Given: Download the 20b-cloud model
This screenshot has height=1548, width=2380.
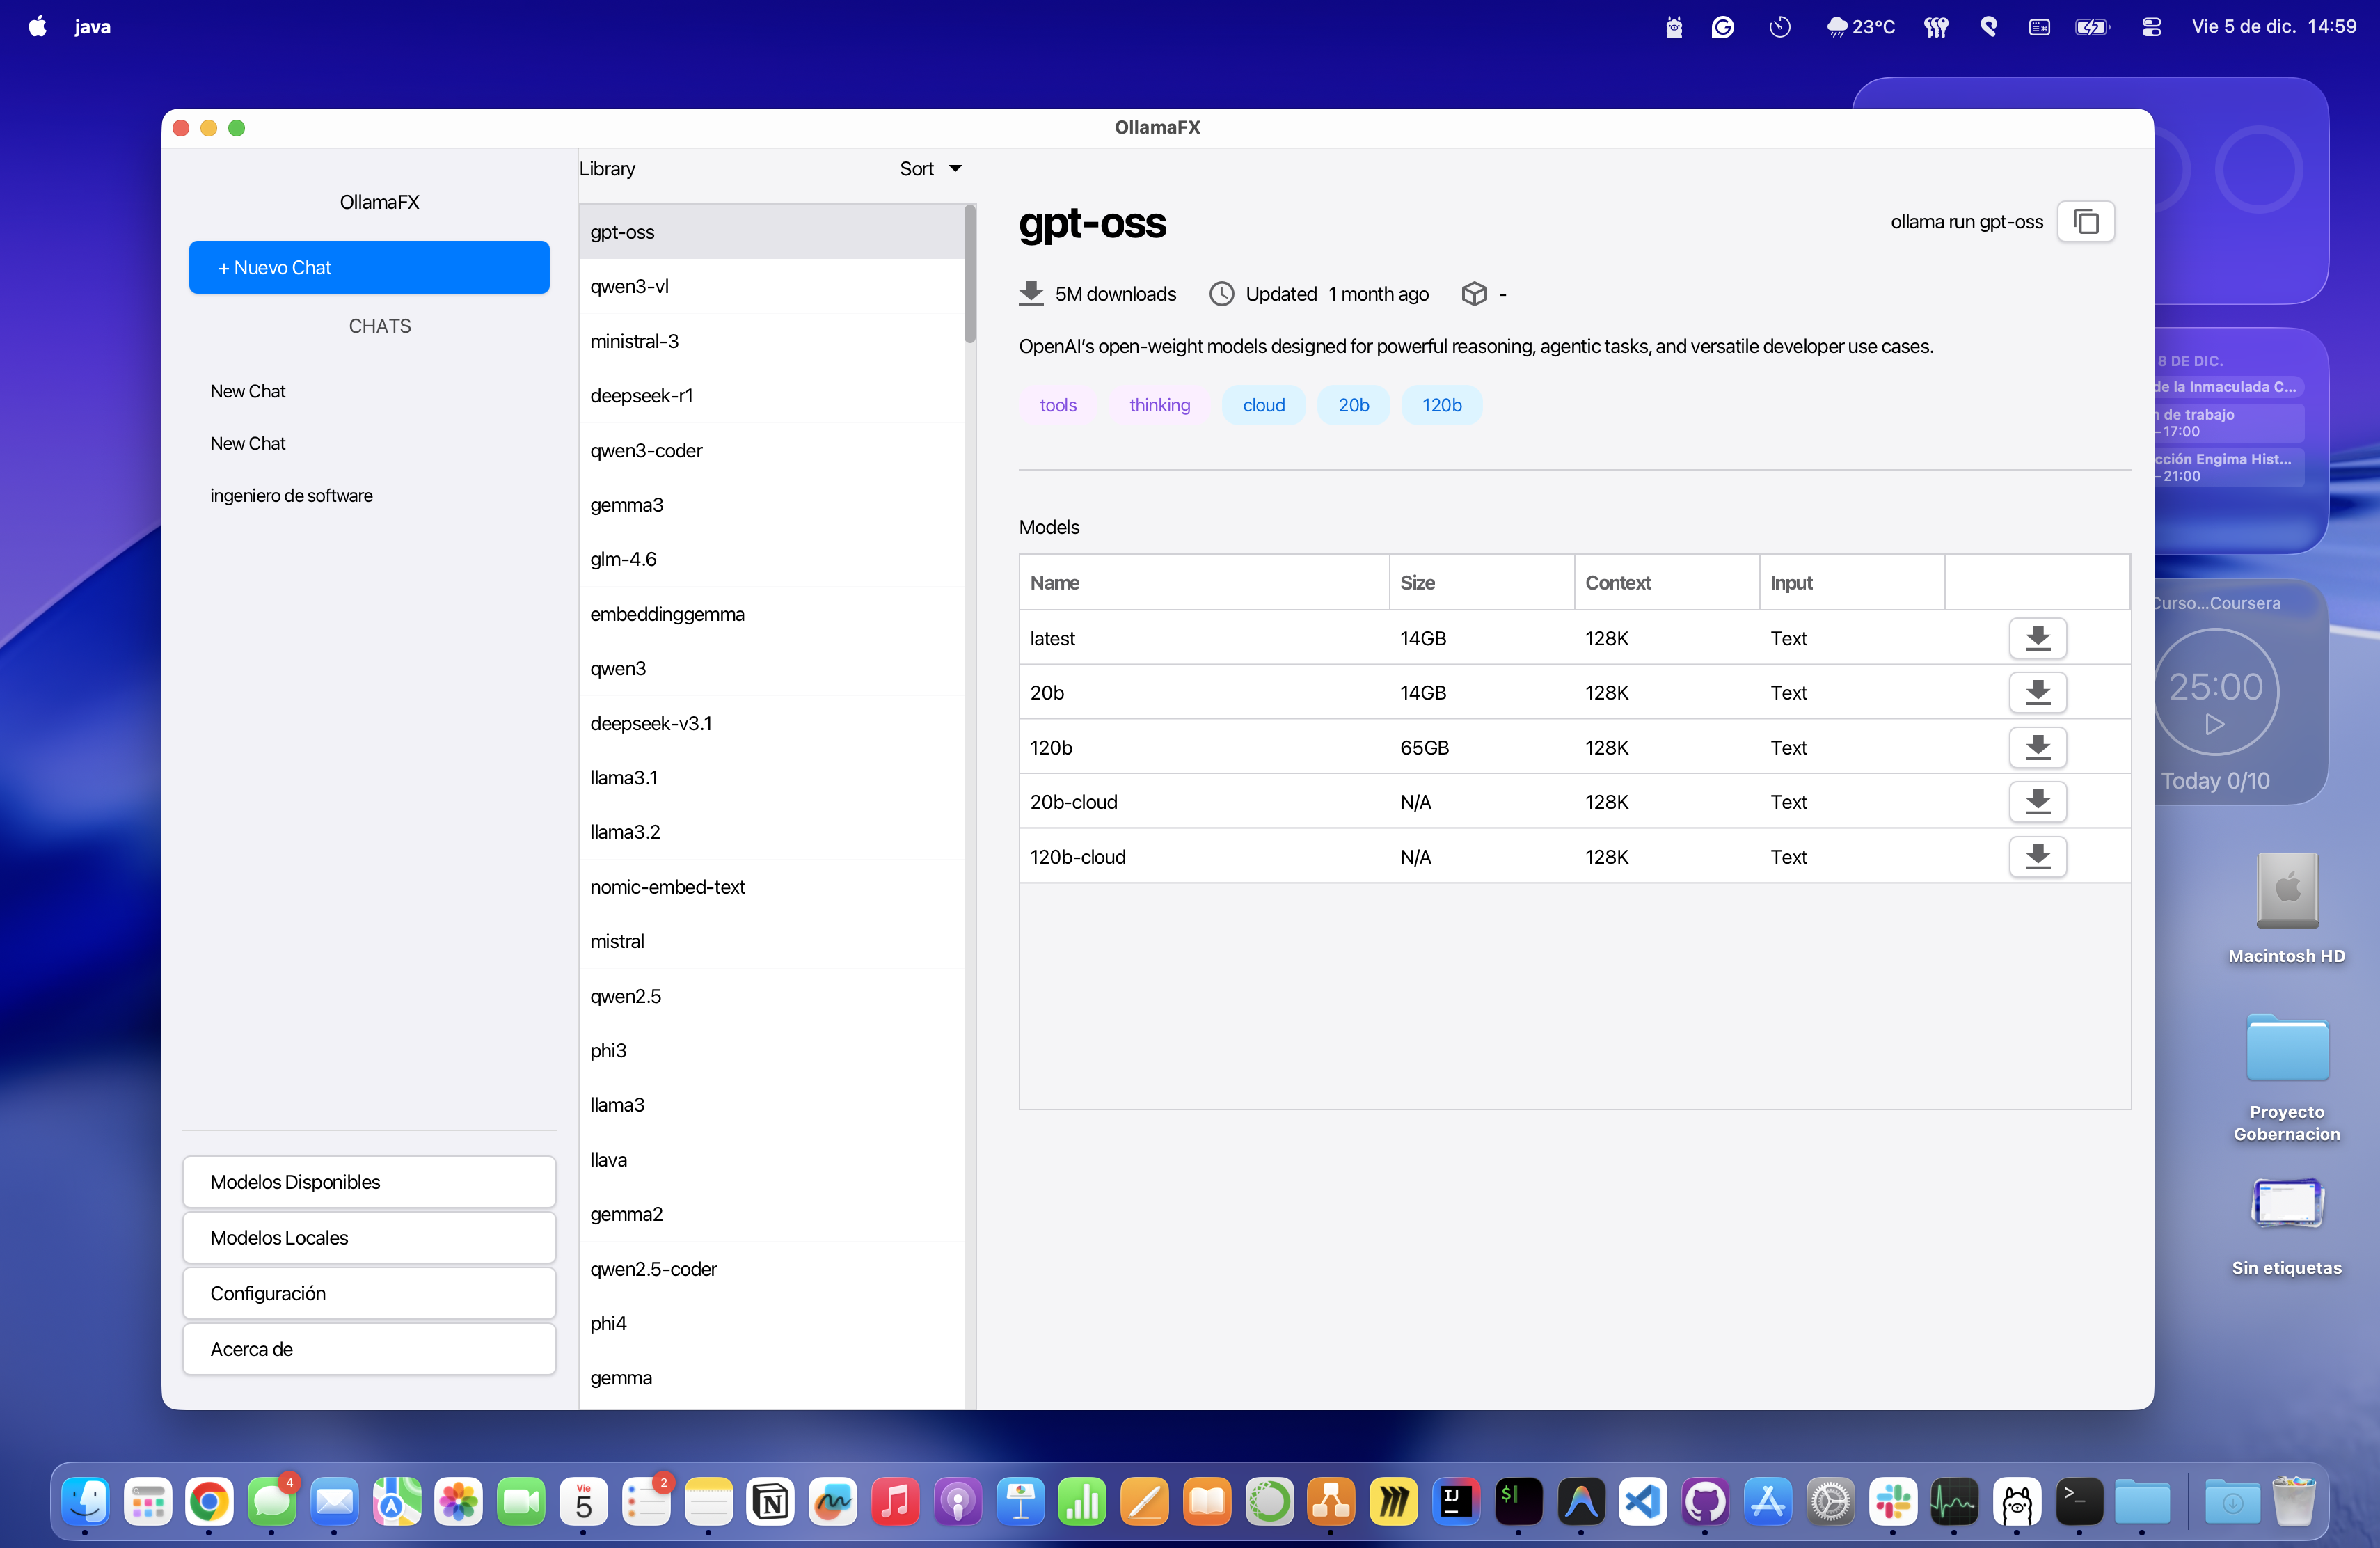Looking at the screenshot, I should pos(2037,802).
